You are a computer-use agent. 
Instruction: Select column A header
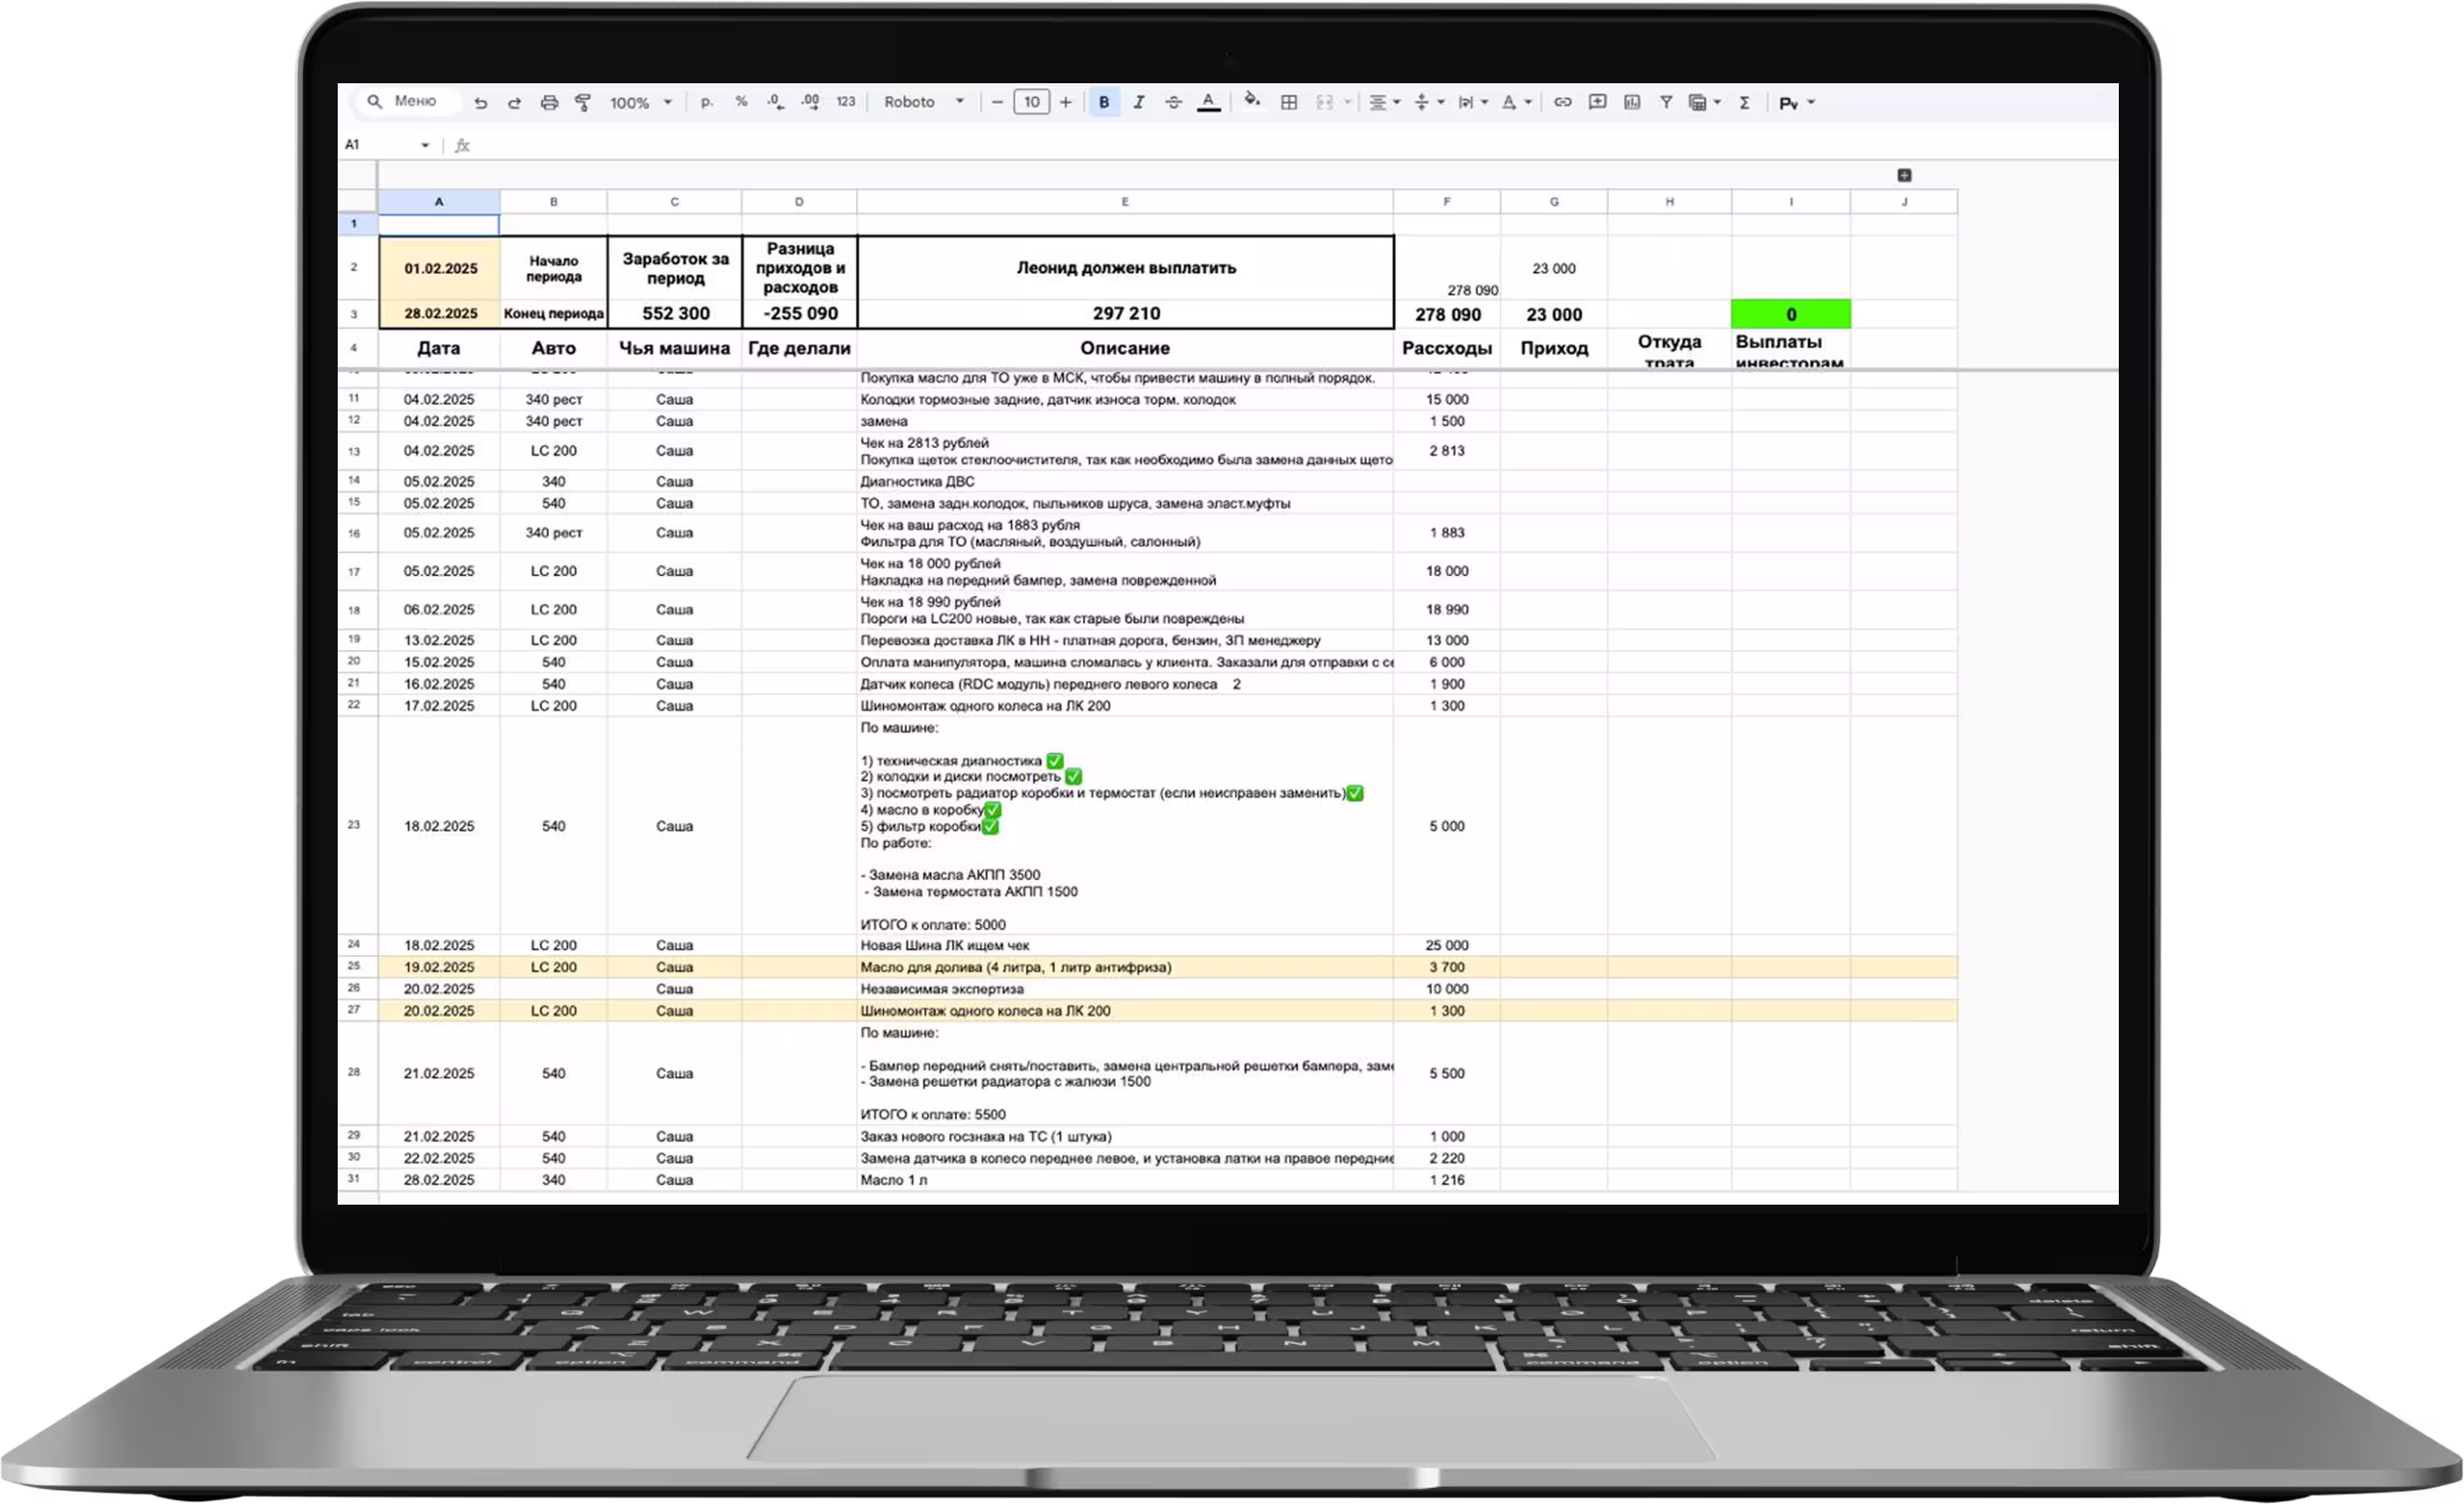439,202
